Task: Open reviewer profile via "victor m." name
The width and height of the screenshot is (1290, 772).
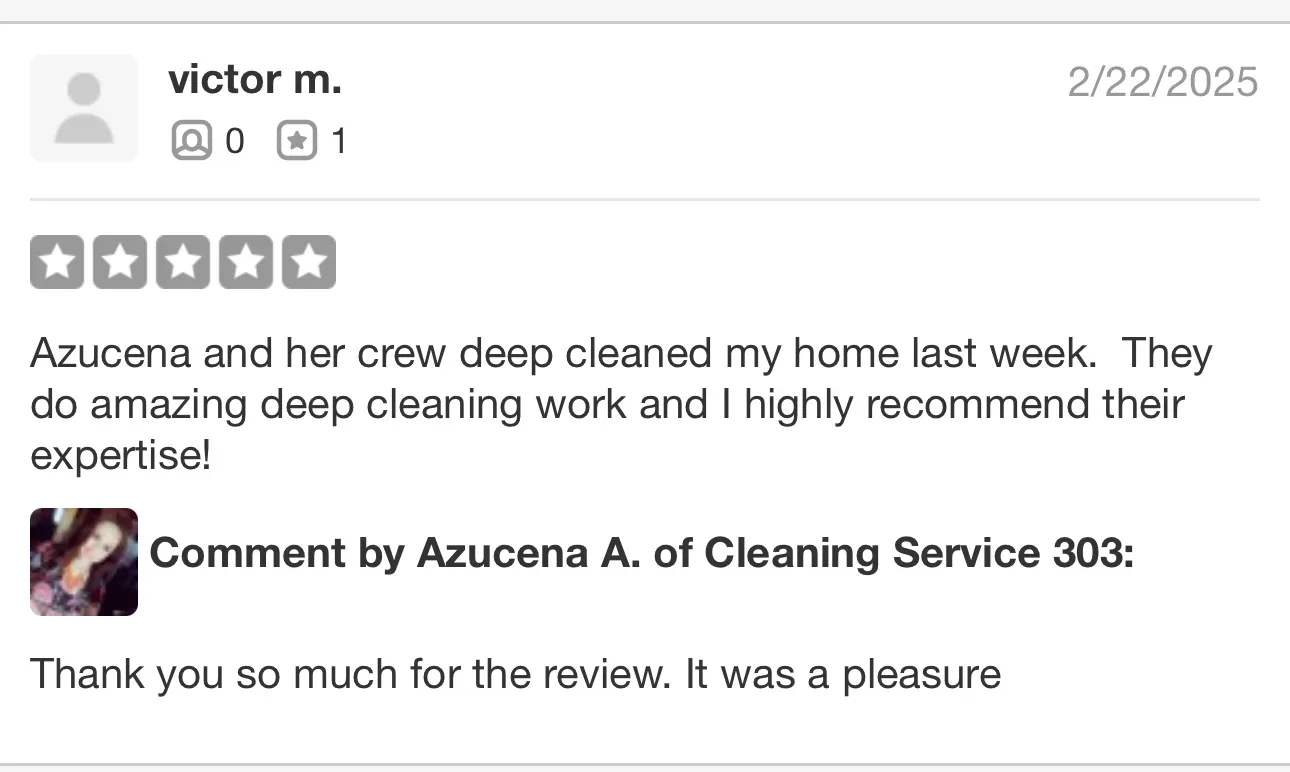Action: pos(255,80)
